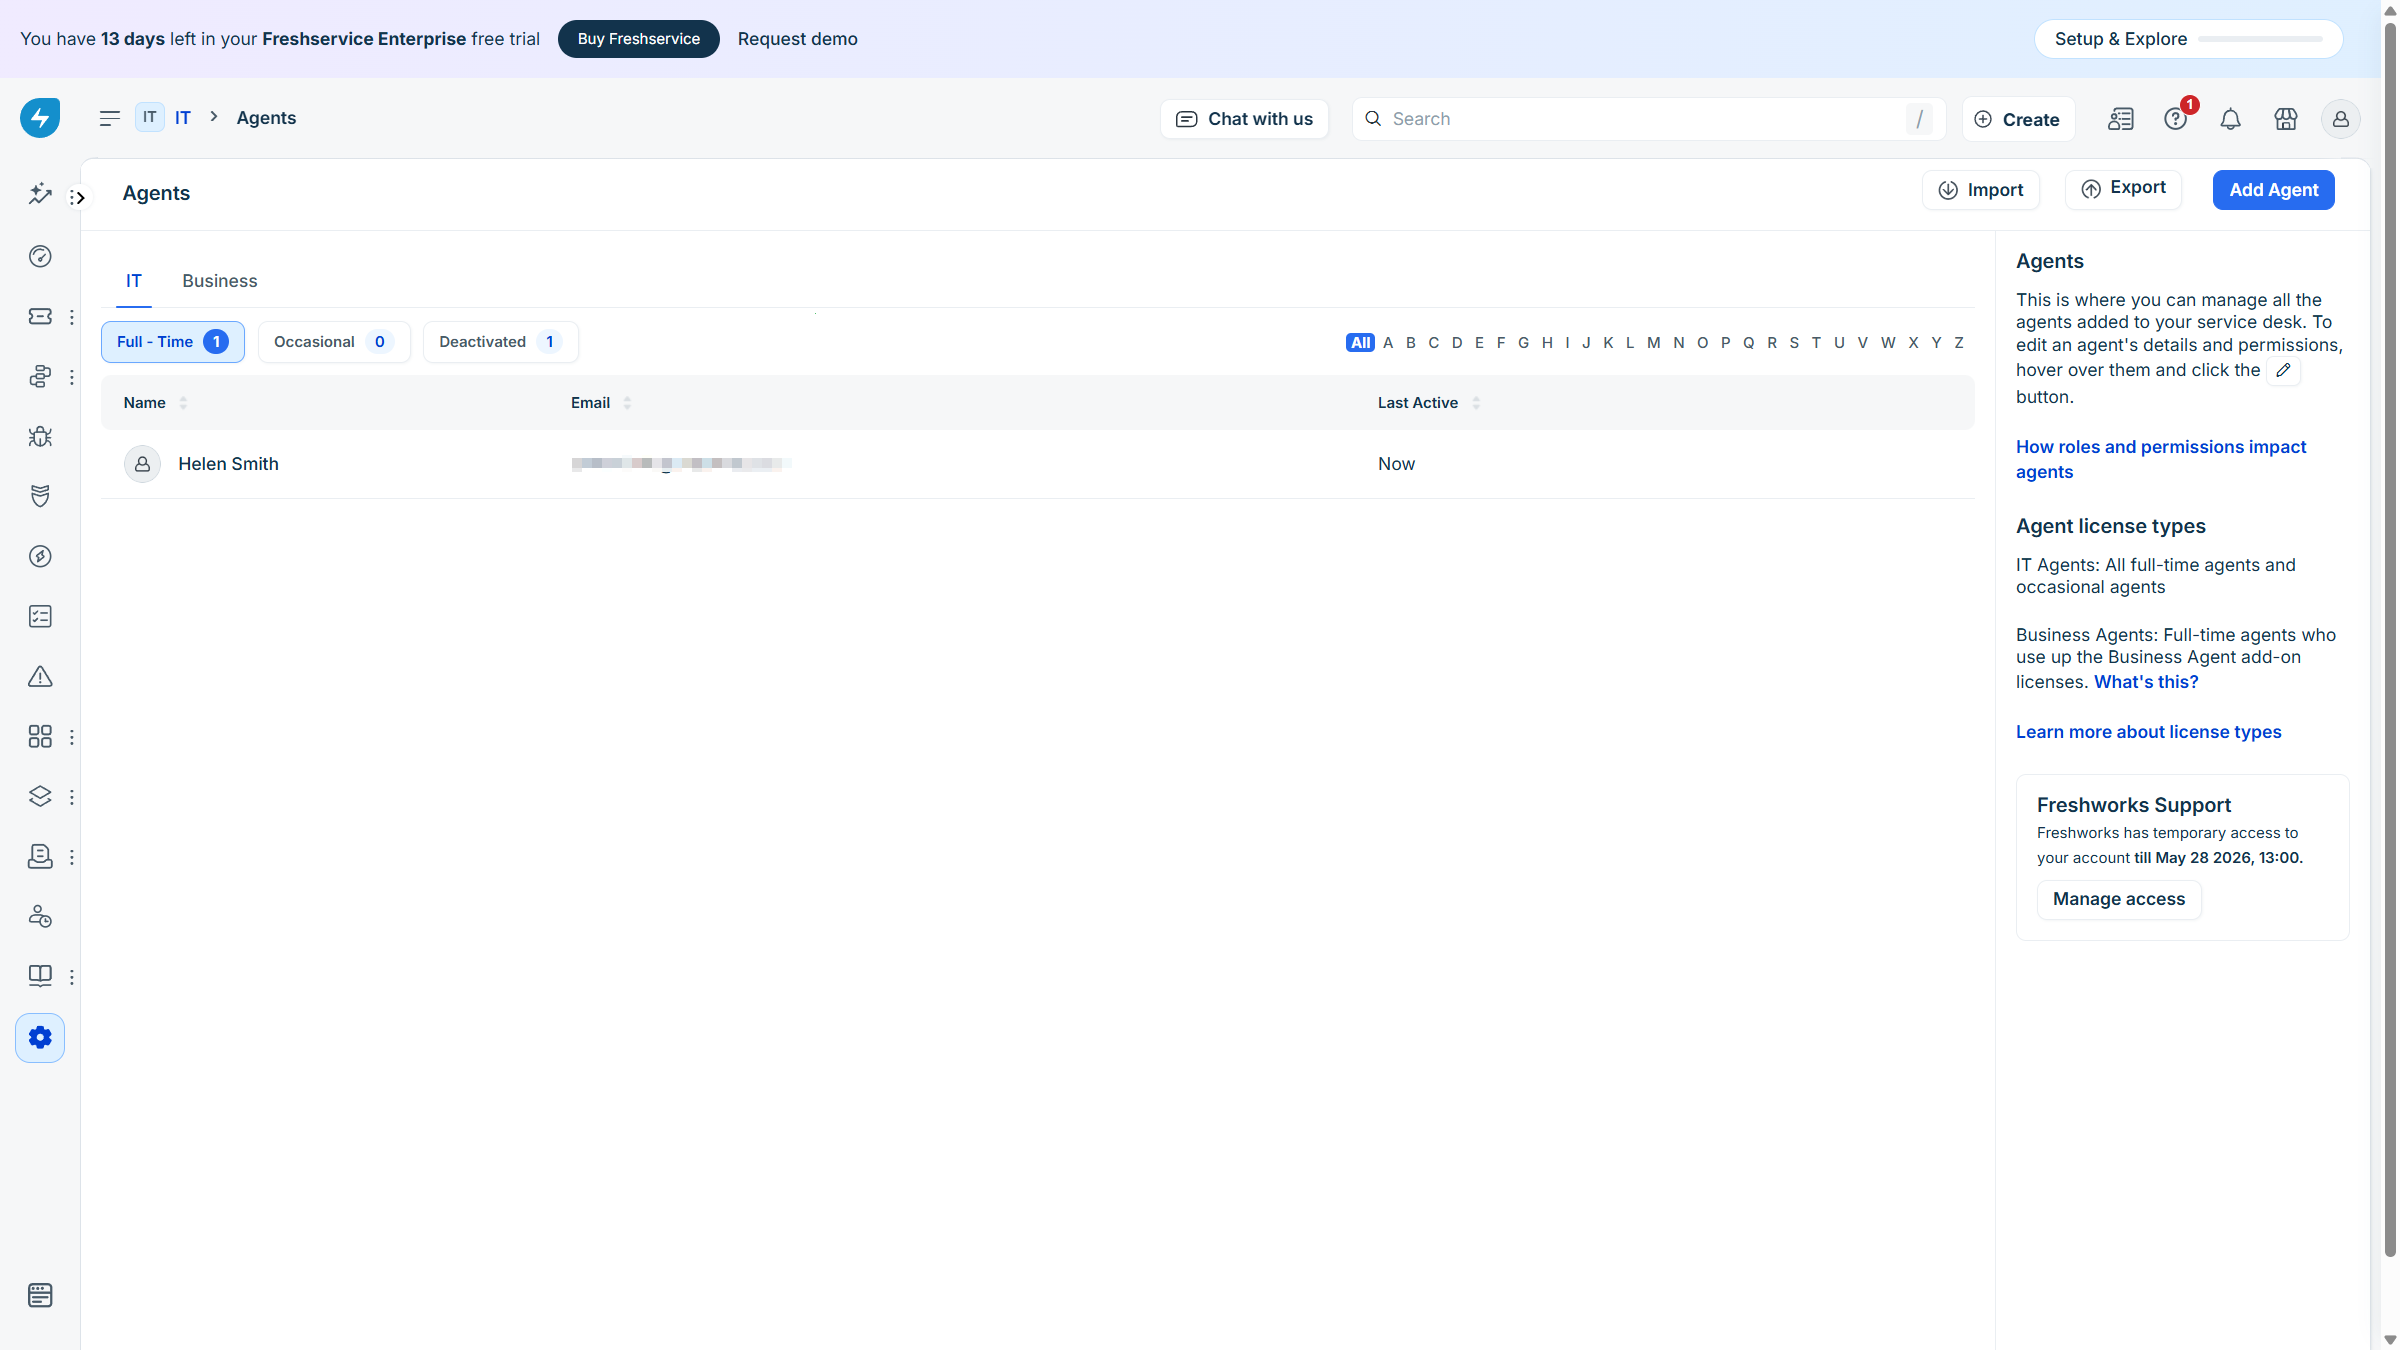
Task: Open the Releases shield sidebar icon
Action: point(40,497)
